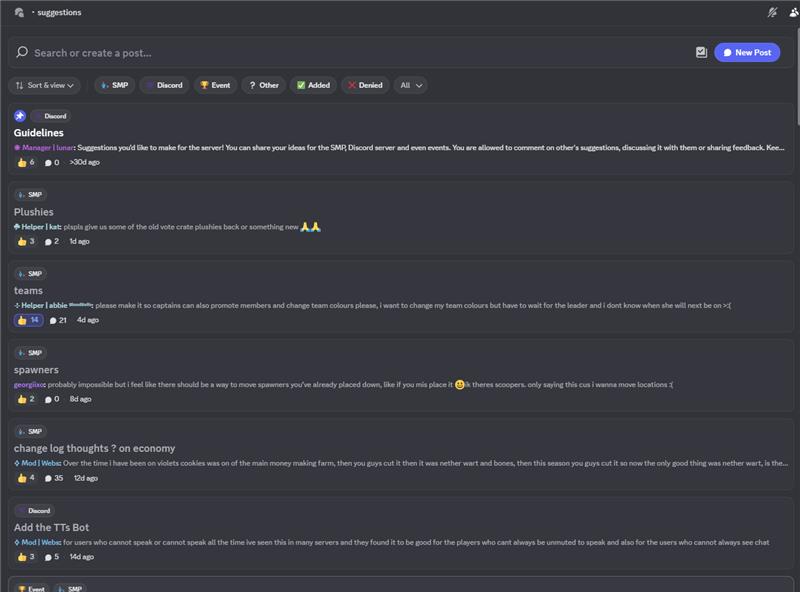Image resolution: width=800 pixels, height=592 pixels.
Task: Filter posts by the Added tag
Action: click(x=313, y=85)
